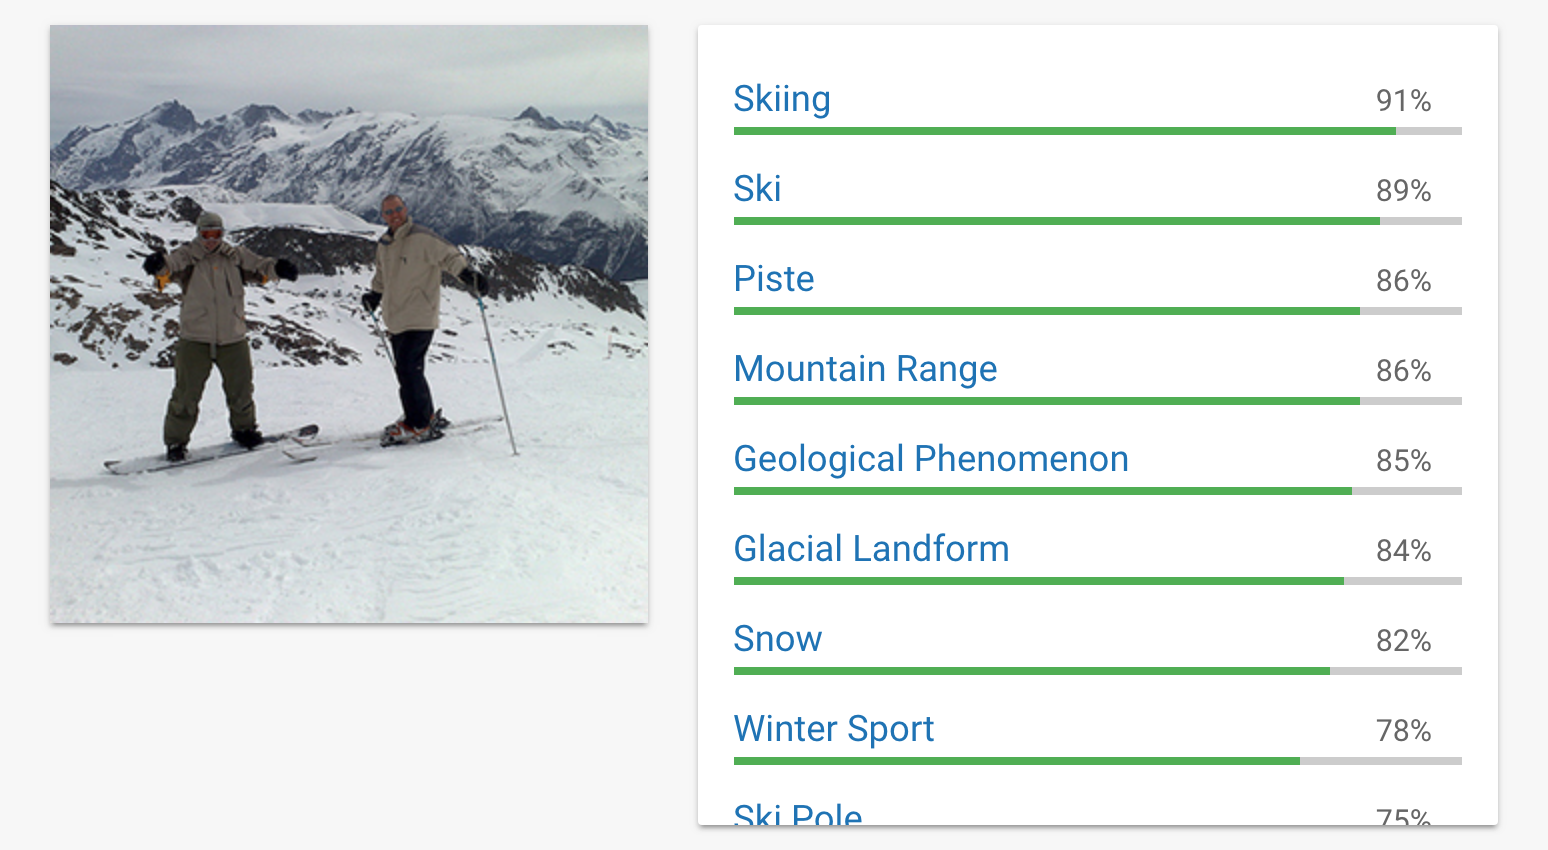Click the Glacial Landform score bar

pyautogui.click(x=1097, y=581)
